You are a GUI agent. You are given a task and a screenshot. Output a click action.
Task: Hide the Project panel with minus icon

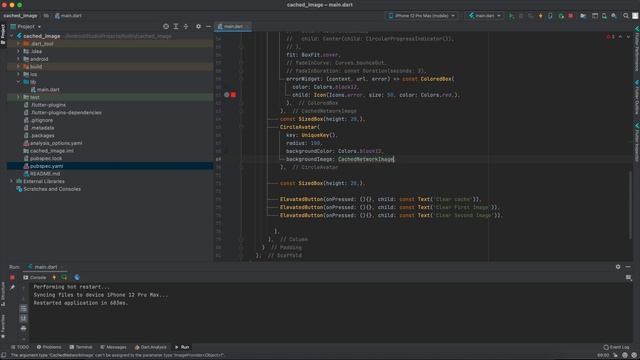[x=208, y=27]
